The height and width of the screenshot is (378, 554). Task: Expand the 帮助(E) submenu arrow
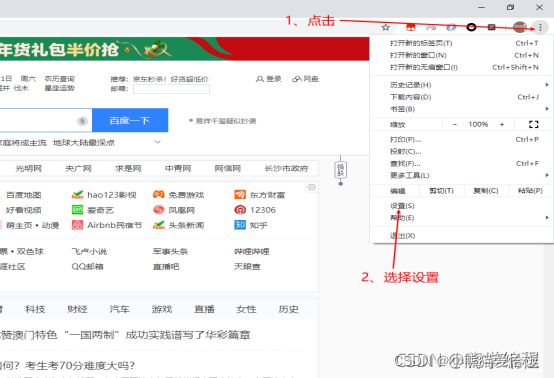click(x=547, y=218)
